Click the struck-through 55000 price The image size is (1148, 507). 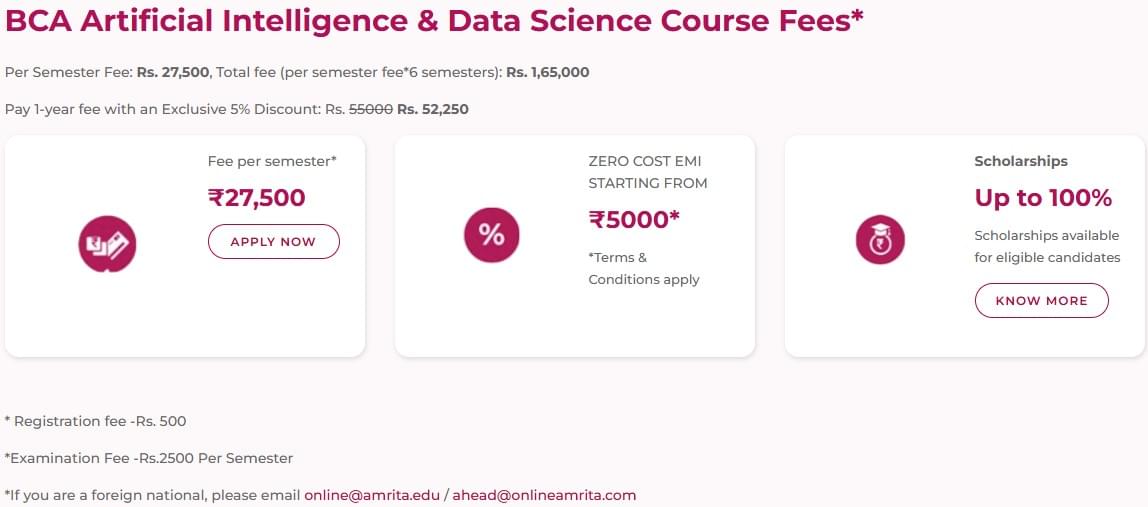point(370,109)
